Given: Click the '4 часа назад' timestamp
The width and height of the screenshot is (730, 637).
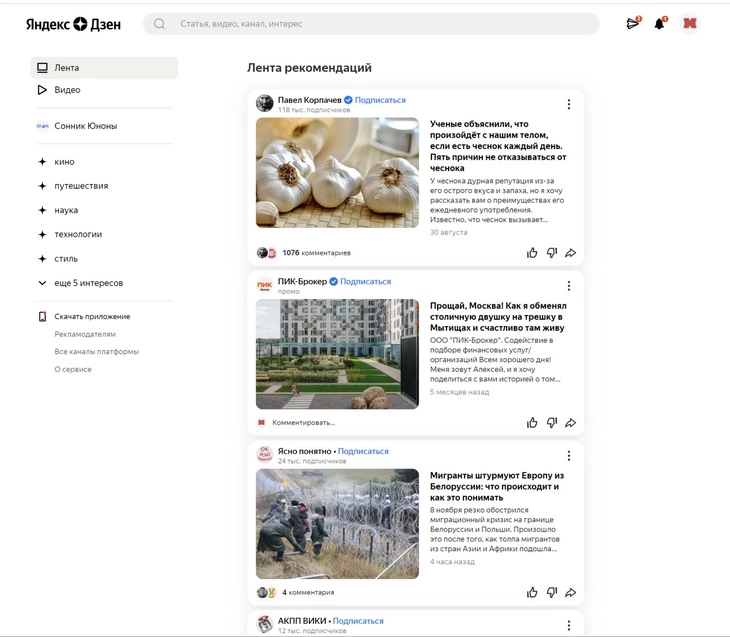Looking at the screenshot, I should tap(452, 562).
